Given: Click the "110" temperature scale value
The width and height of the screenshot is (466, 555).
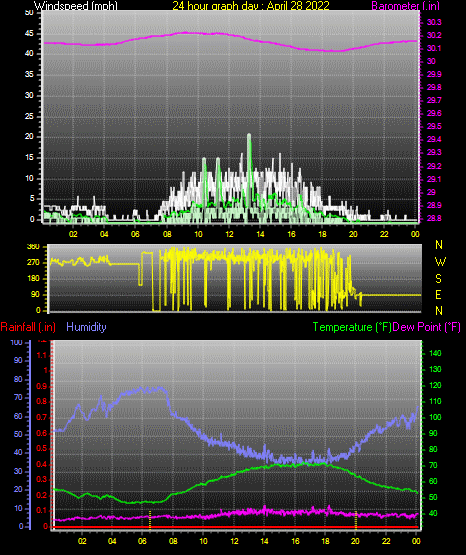Looking at the screenshot, I should (x=435, y=401).
